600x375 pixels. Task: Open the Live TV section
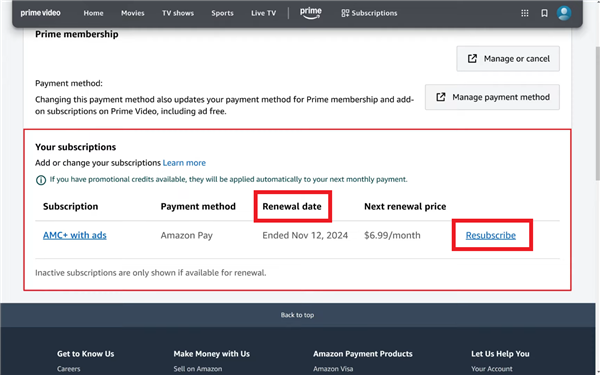(x=263, y=13)
